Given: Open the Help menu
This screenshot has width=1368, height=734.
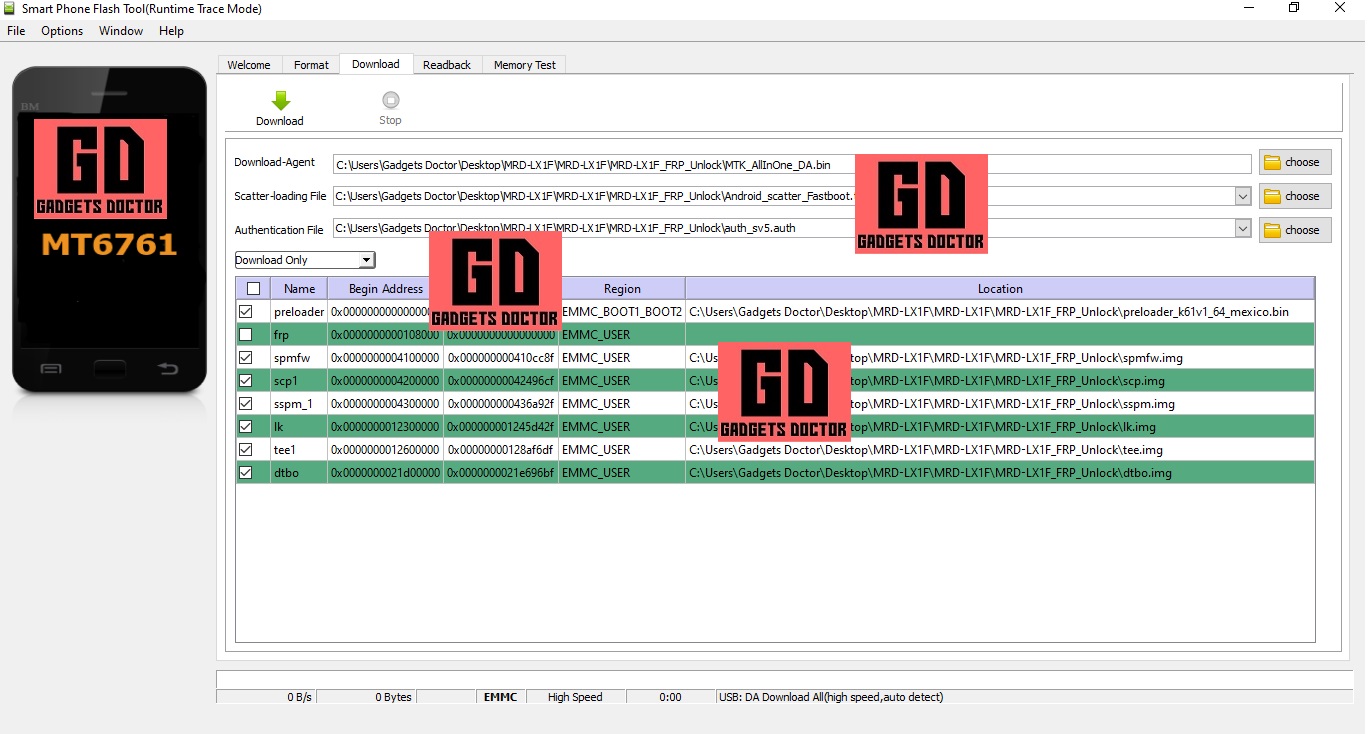Looking at the screenshot, I should click(x=172, y=31).
